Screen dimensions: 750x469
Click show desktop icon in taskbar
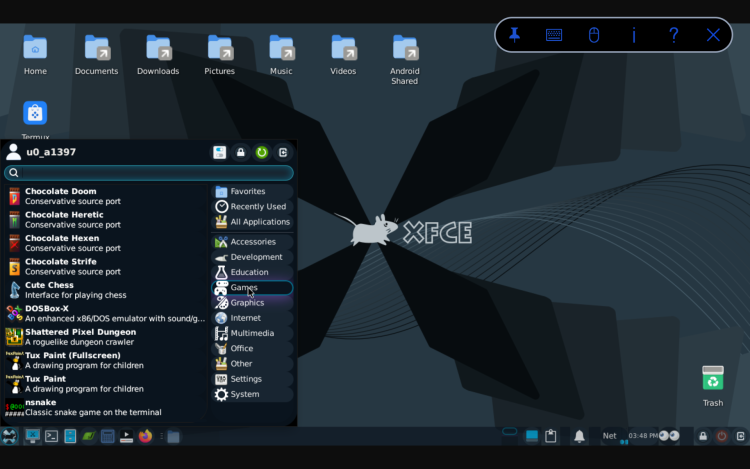point(33,436)
